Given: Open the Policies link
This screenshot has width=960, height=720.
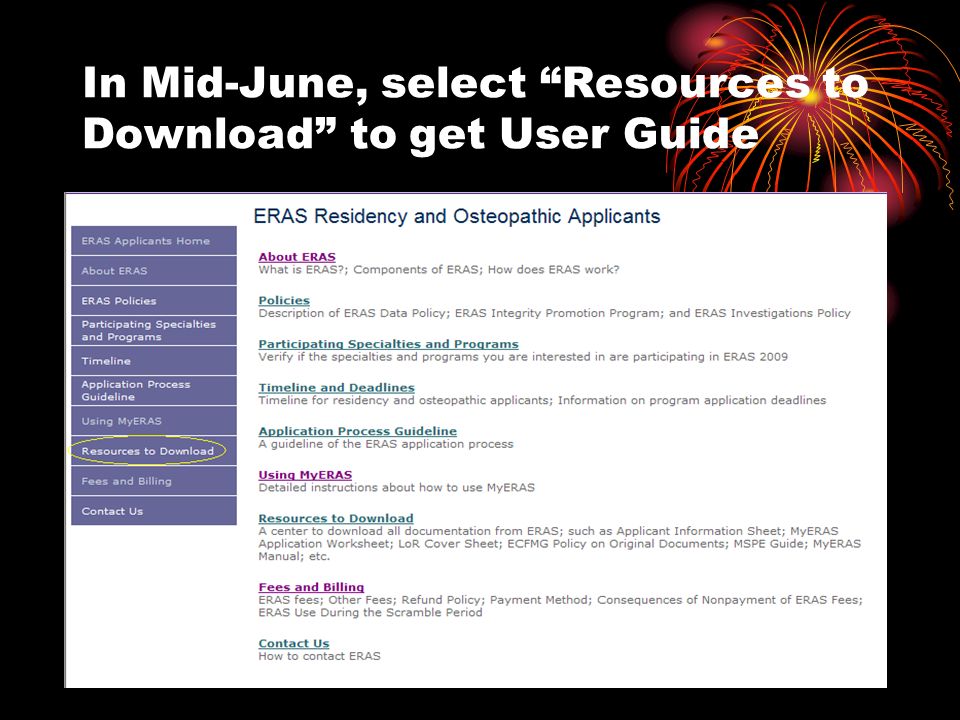Looking at the screenshot, I should point(284,300).
